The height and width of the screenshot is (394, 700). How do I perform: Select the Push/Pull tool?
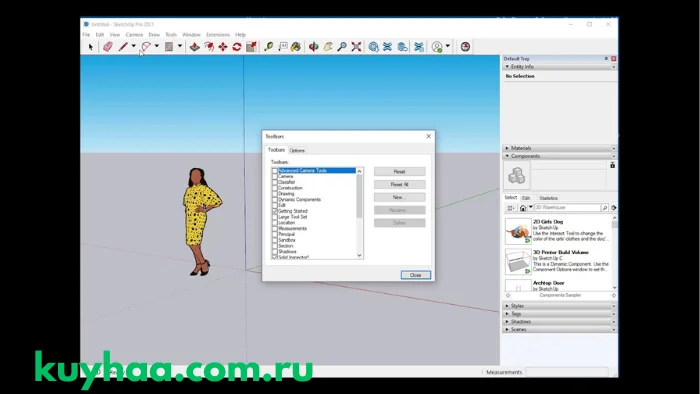pyautogui.click(x=195, y=47)
